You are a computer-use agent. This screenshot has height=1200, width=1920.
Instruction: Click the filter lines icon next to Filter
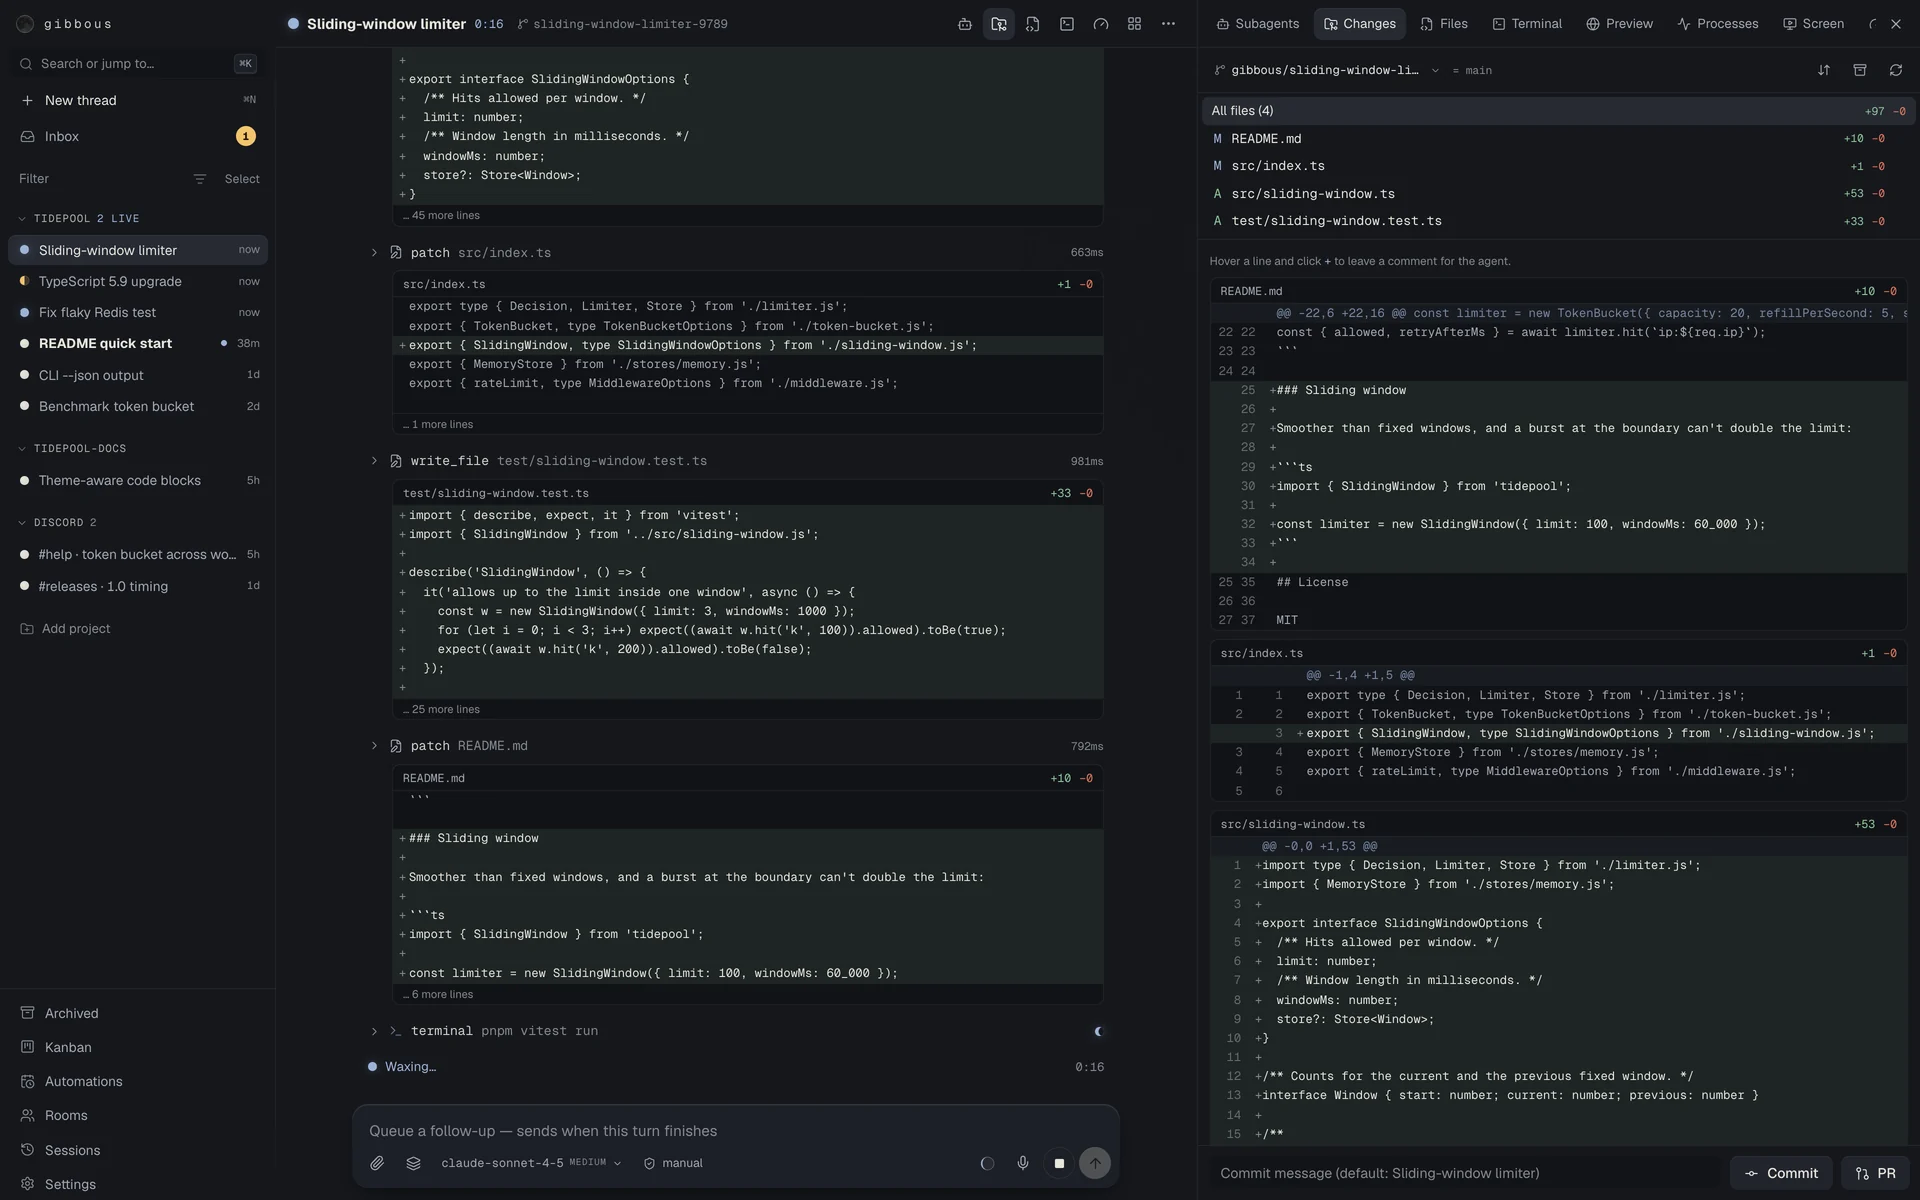click(200, 179)
